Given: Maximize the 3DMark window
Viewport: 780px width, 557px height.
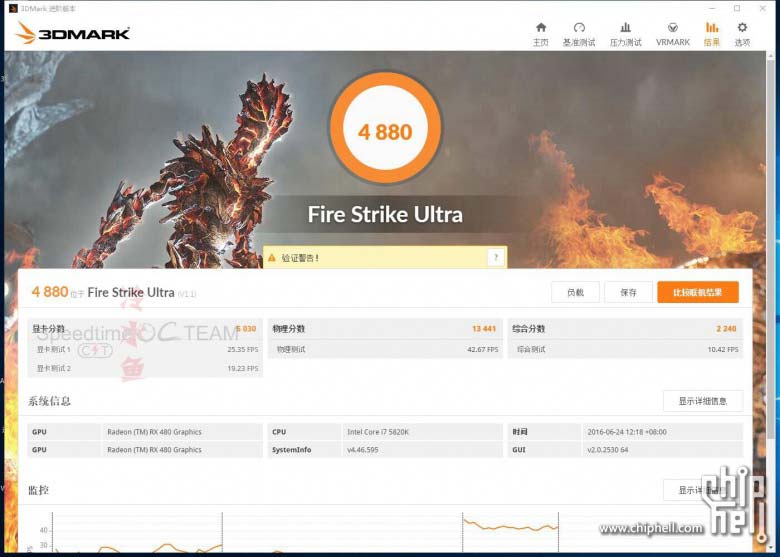Looking at the screenshot, I should (737, 8).
